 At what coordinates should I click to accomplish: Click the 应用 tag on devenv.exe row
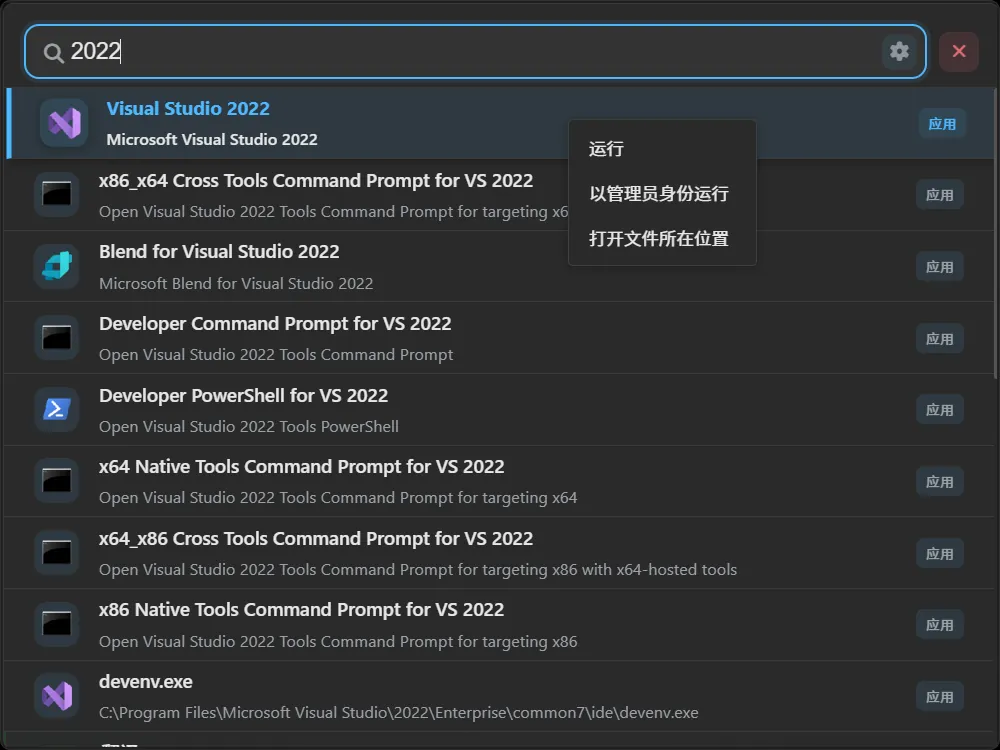[939, 696]
